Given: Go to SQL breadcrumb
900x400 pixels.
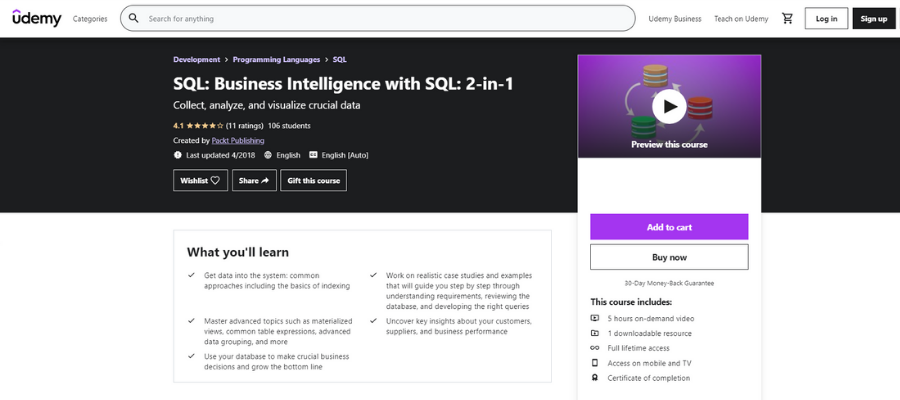Looking at the screenshot, I should click(339, 59).
